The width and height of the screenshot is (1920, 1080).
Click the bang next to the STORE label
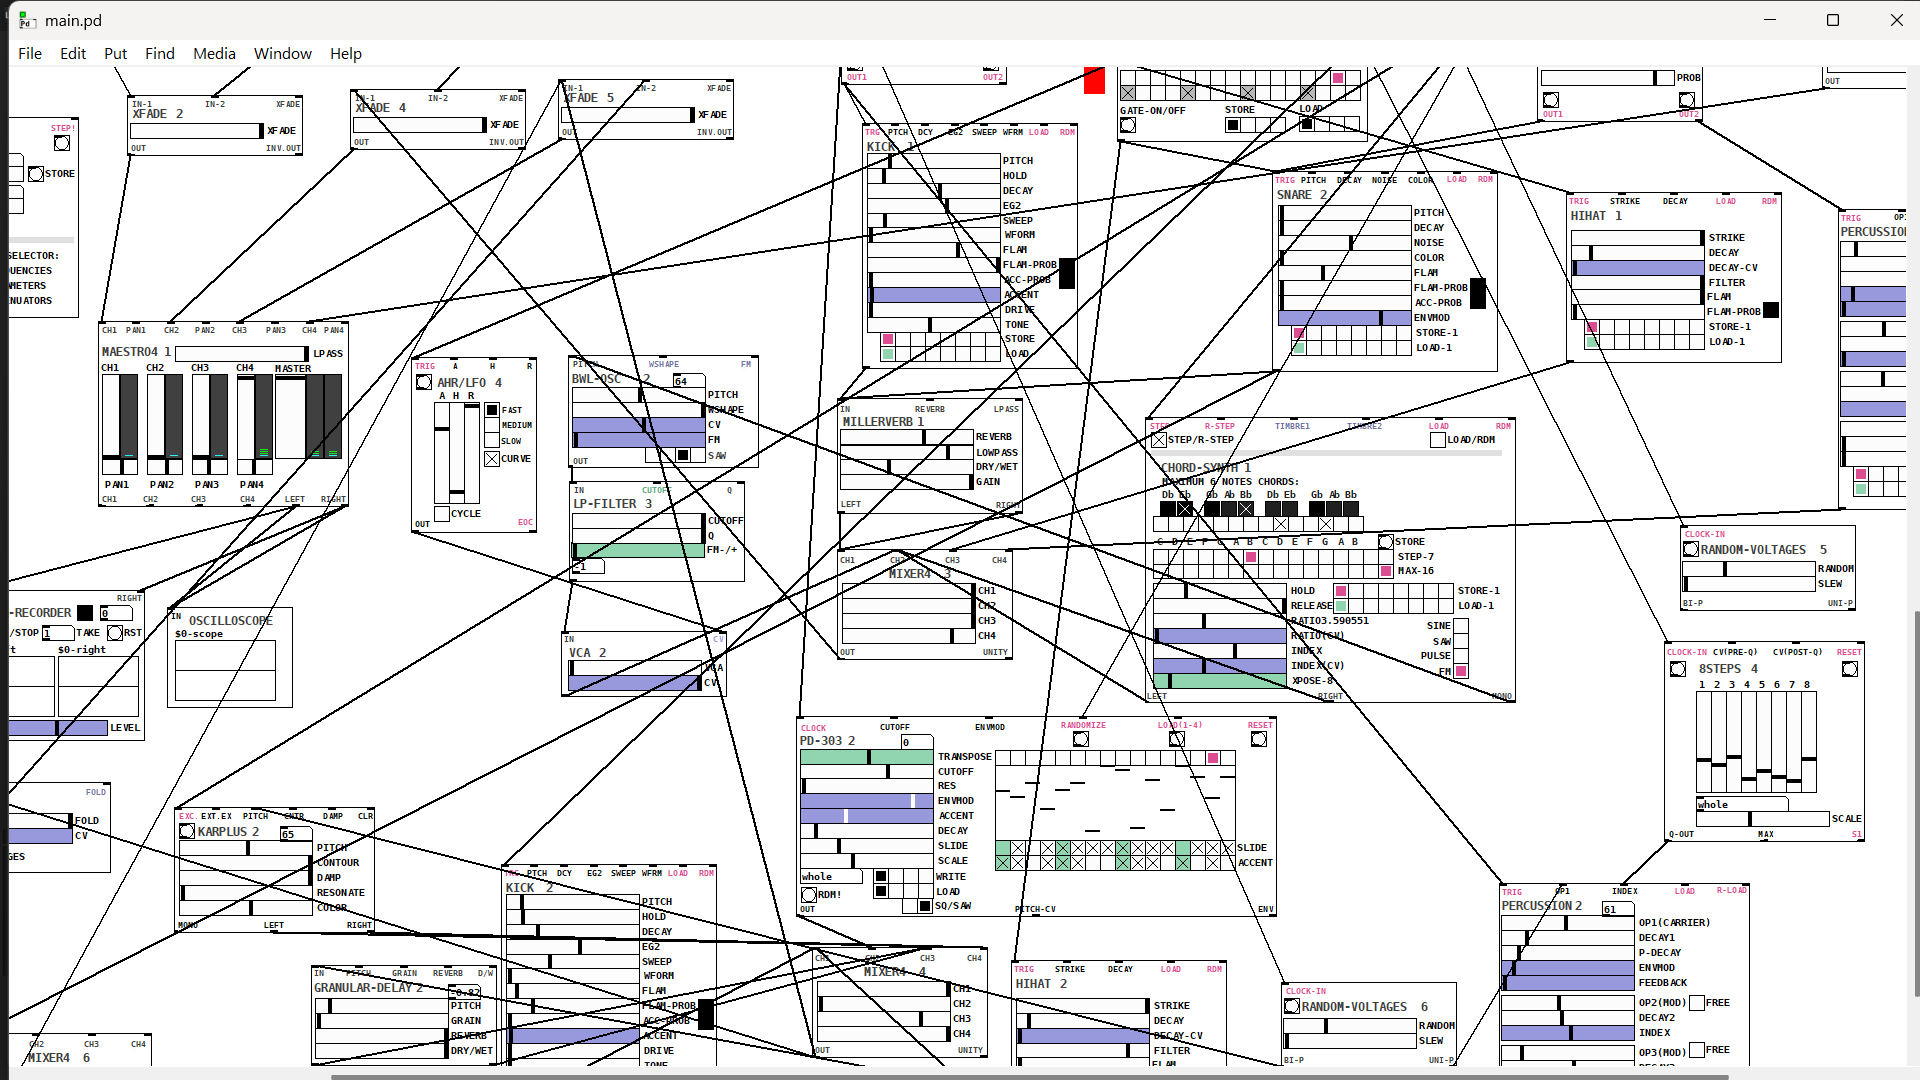click(x=36, y=174)
